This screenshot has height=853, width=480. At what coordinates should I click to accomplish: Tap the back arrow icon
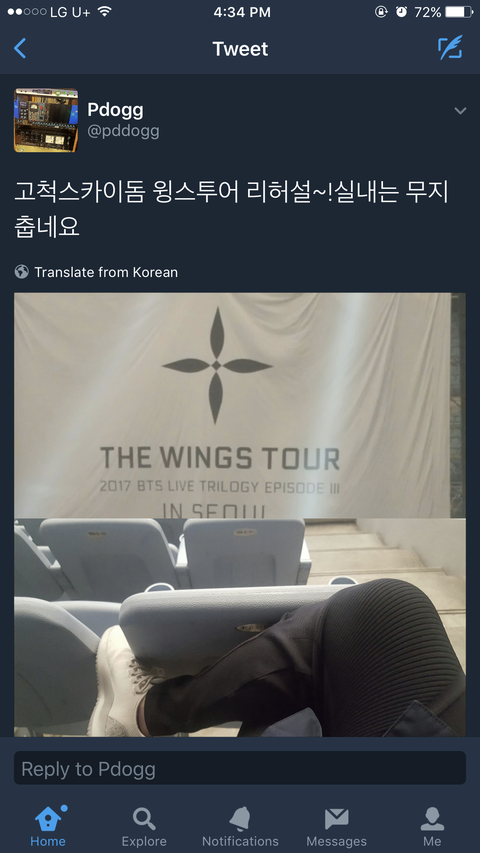pyautogui.click(x=20, y=48)
